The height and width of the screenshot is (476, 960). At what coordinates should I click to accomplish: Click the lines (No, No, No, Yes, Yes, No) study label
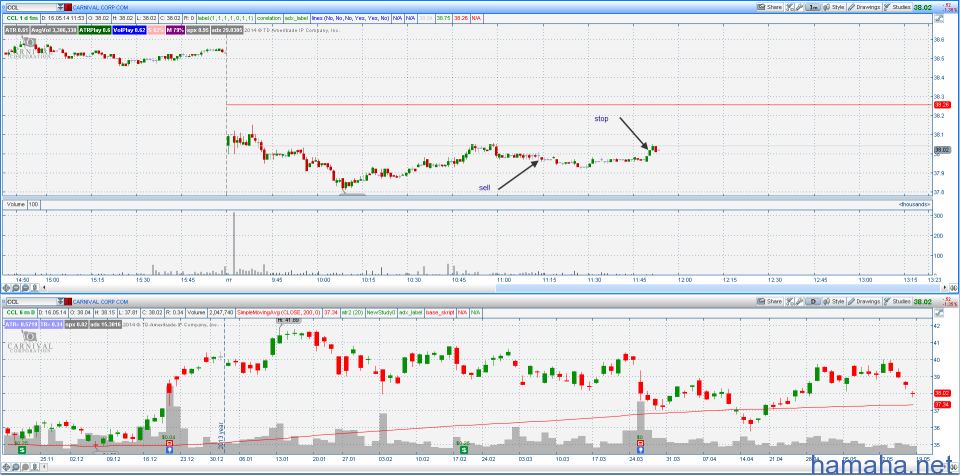pos(350,18)
